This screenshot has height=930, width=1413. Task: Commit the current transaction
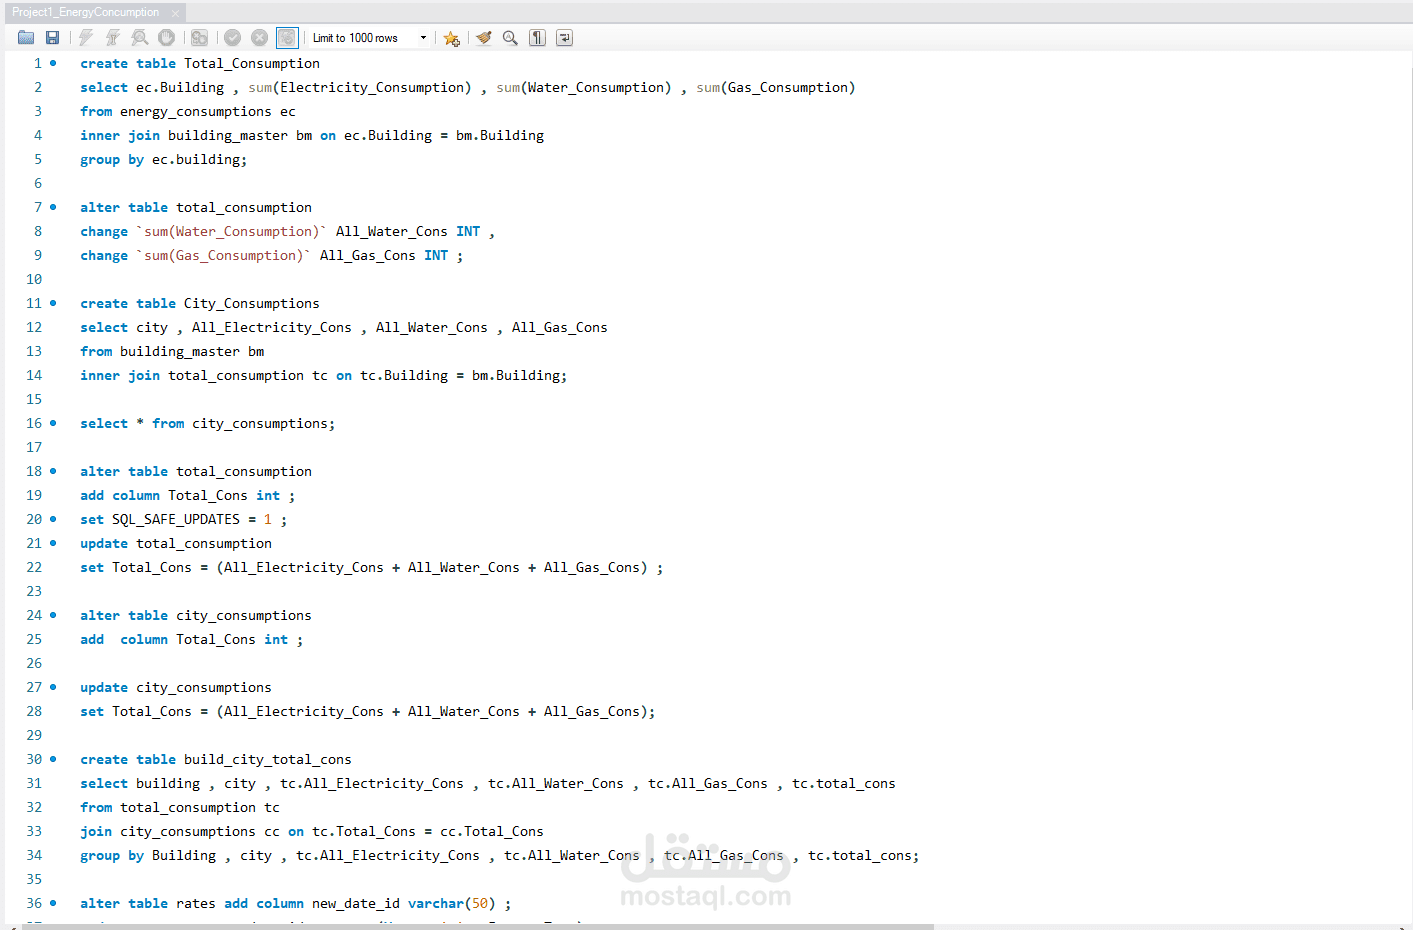point(233,38)
